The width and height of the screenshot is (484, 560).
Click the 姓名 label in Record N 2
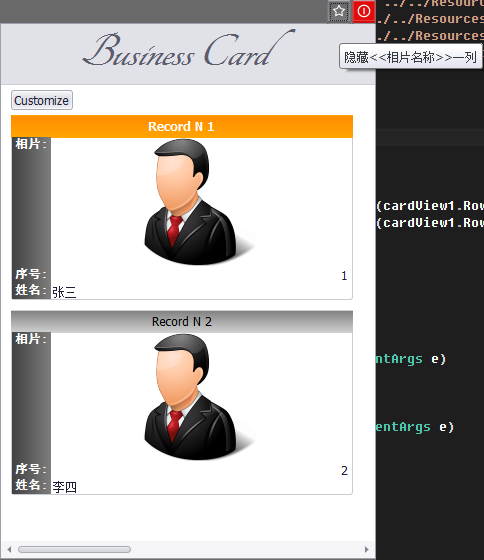pyautogui.click(x=31, y=485)
